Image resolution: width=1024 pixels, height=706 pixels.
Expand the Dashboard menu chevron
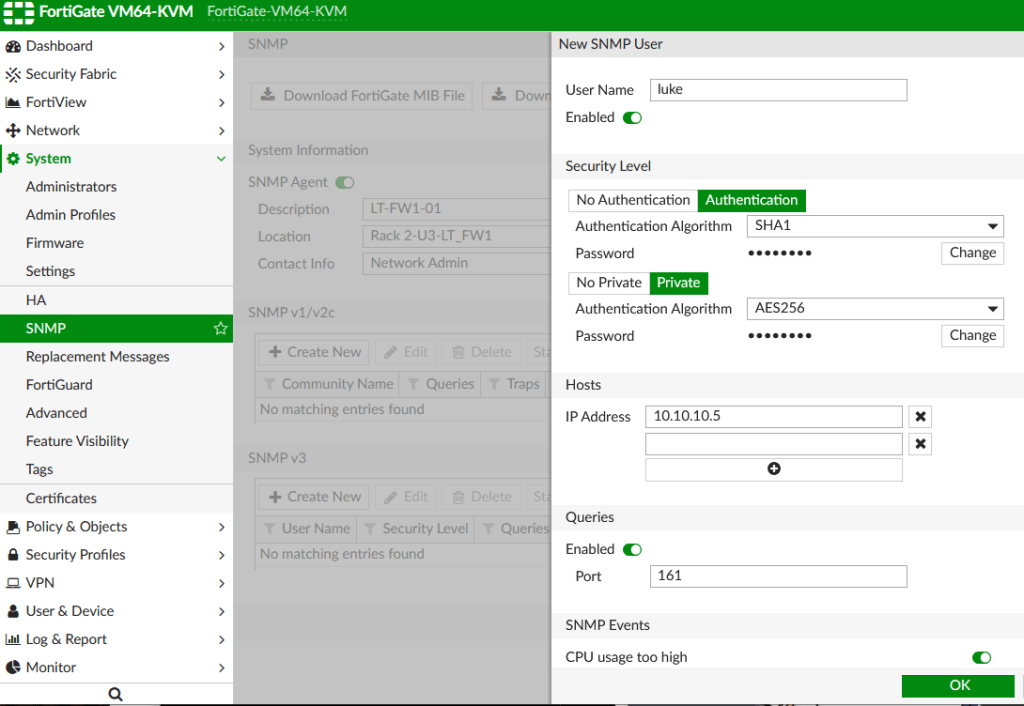[x=221, y=46]
